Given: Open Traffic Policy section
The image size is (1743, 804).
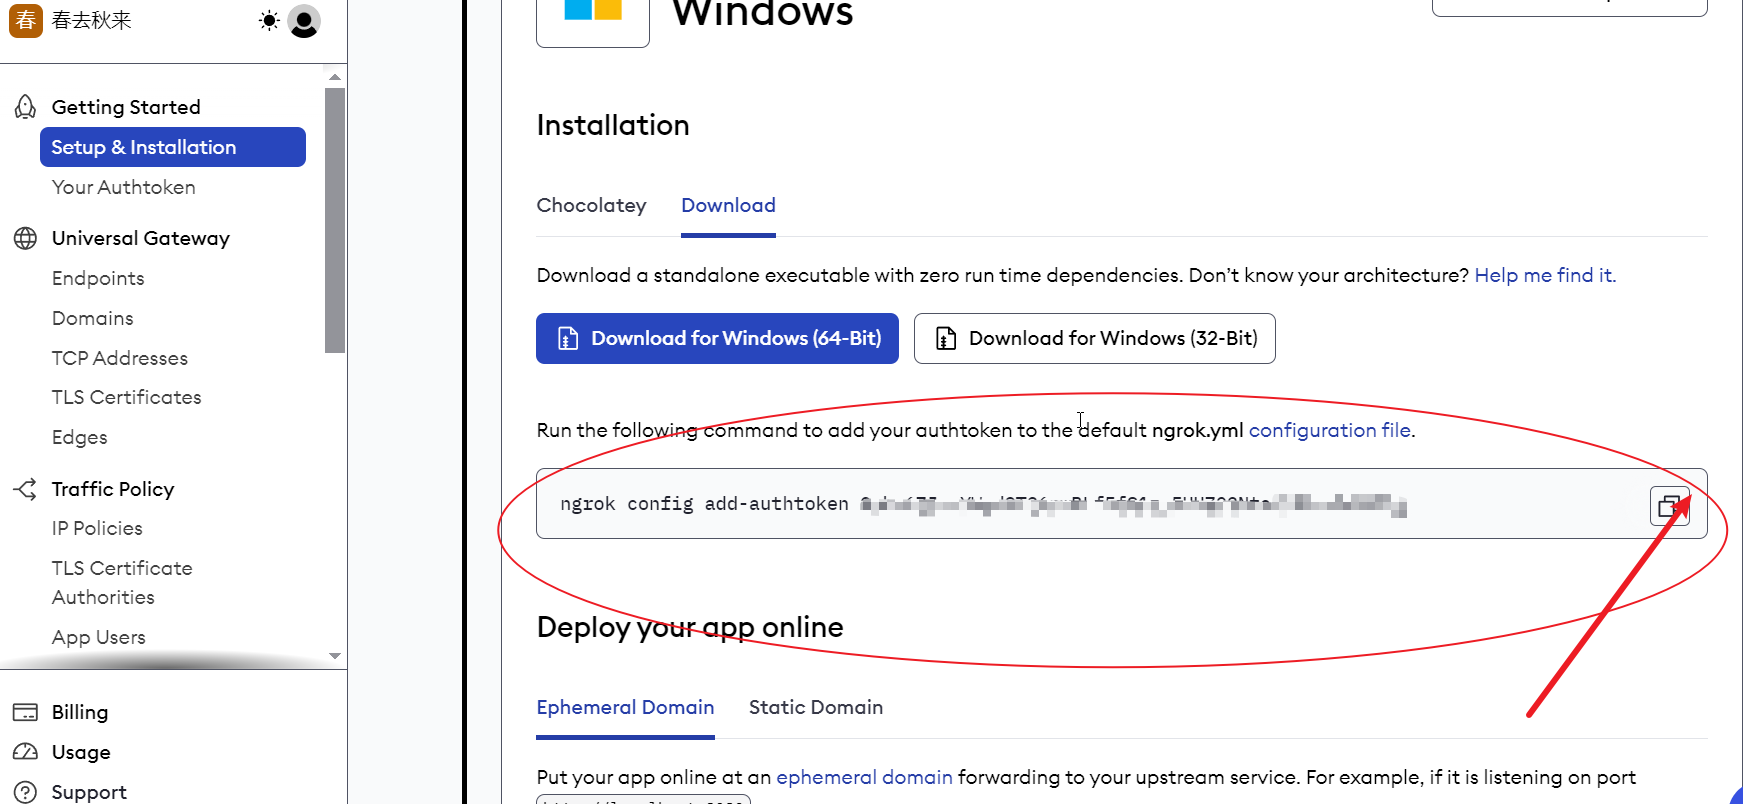Looking at the screenshot, I should 113,489.
